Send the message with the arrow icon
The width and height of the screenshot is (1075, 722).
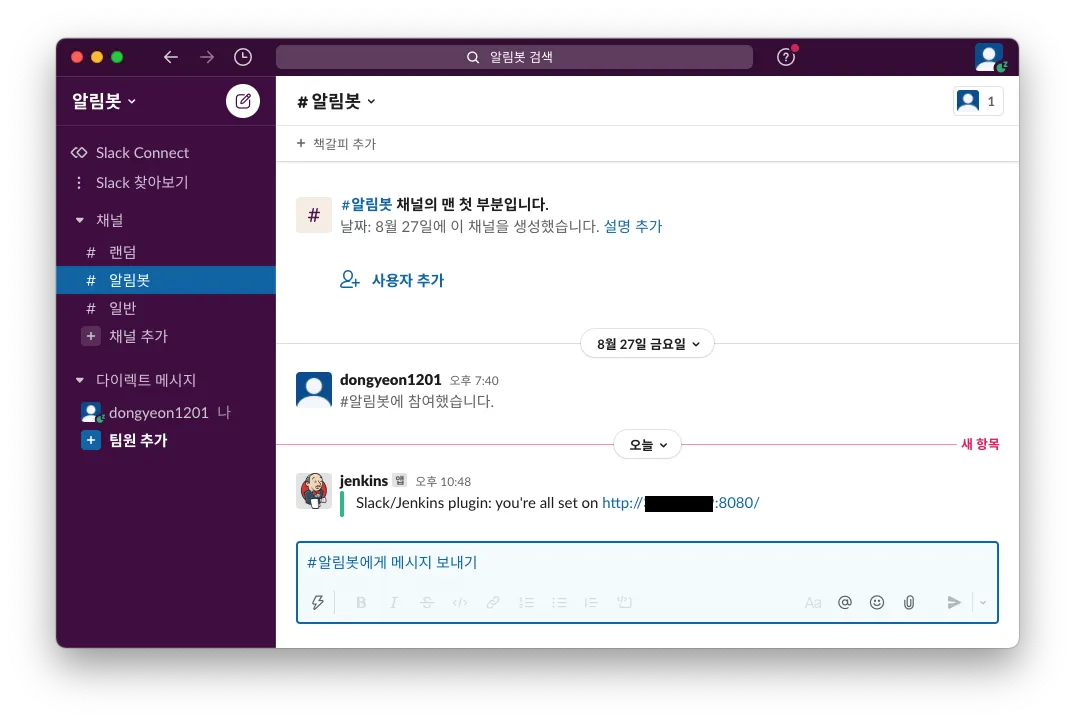[x=954, y=602]
